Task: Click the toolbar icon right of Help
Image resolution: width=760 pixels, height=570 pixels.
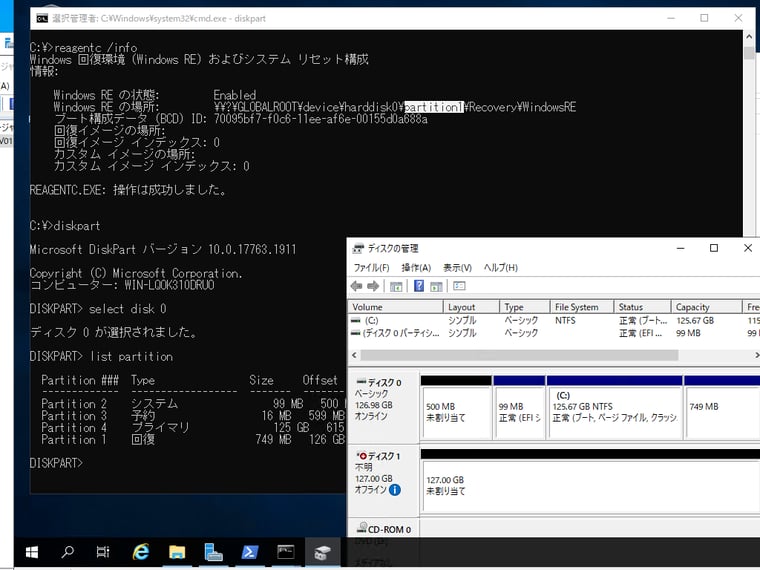Action: point(436,286)
